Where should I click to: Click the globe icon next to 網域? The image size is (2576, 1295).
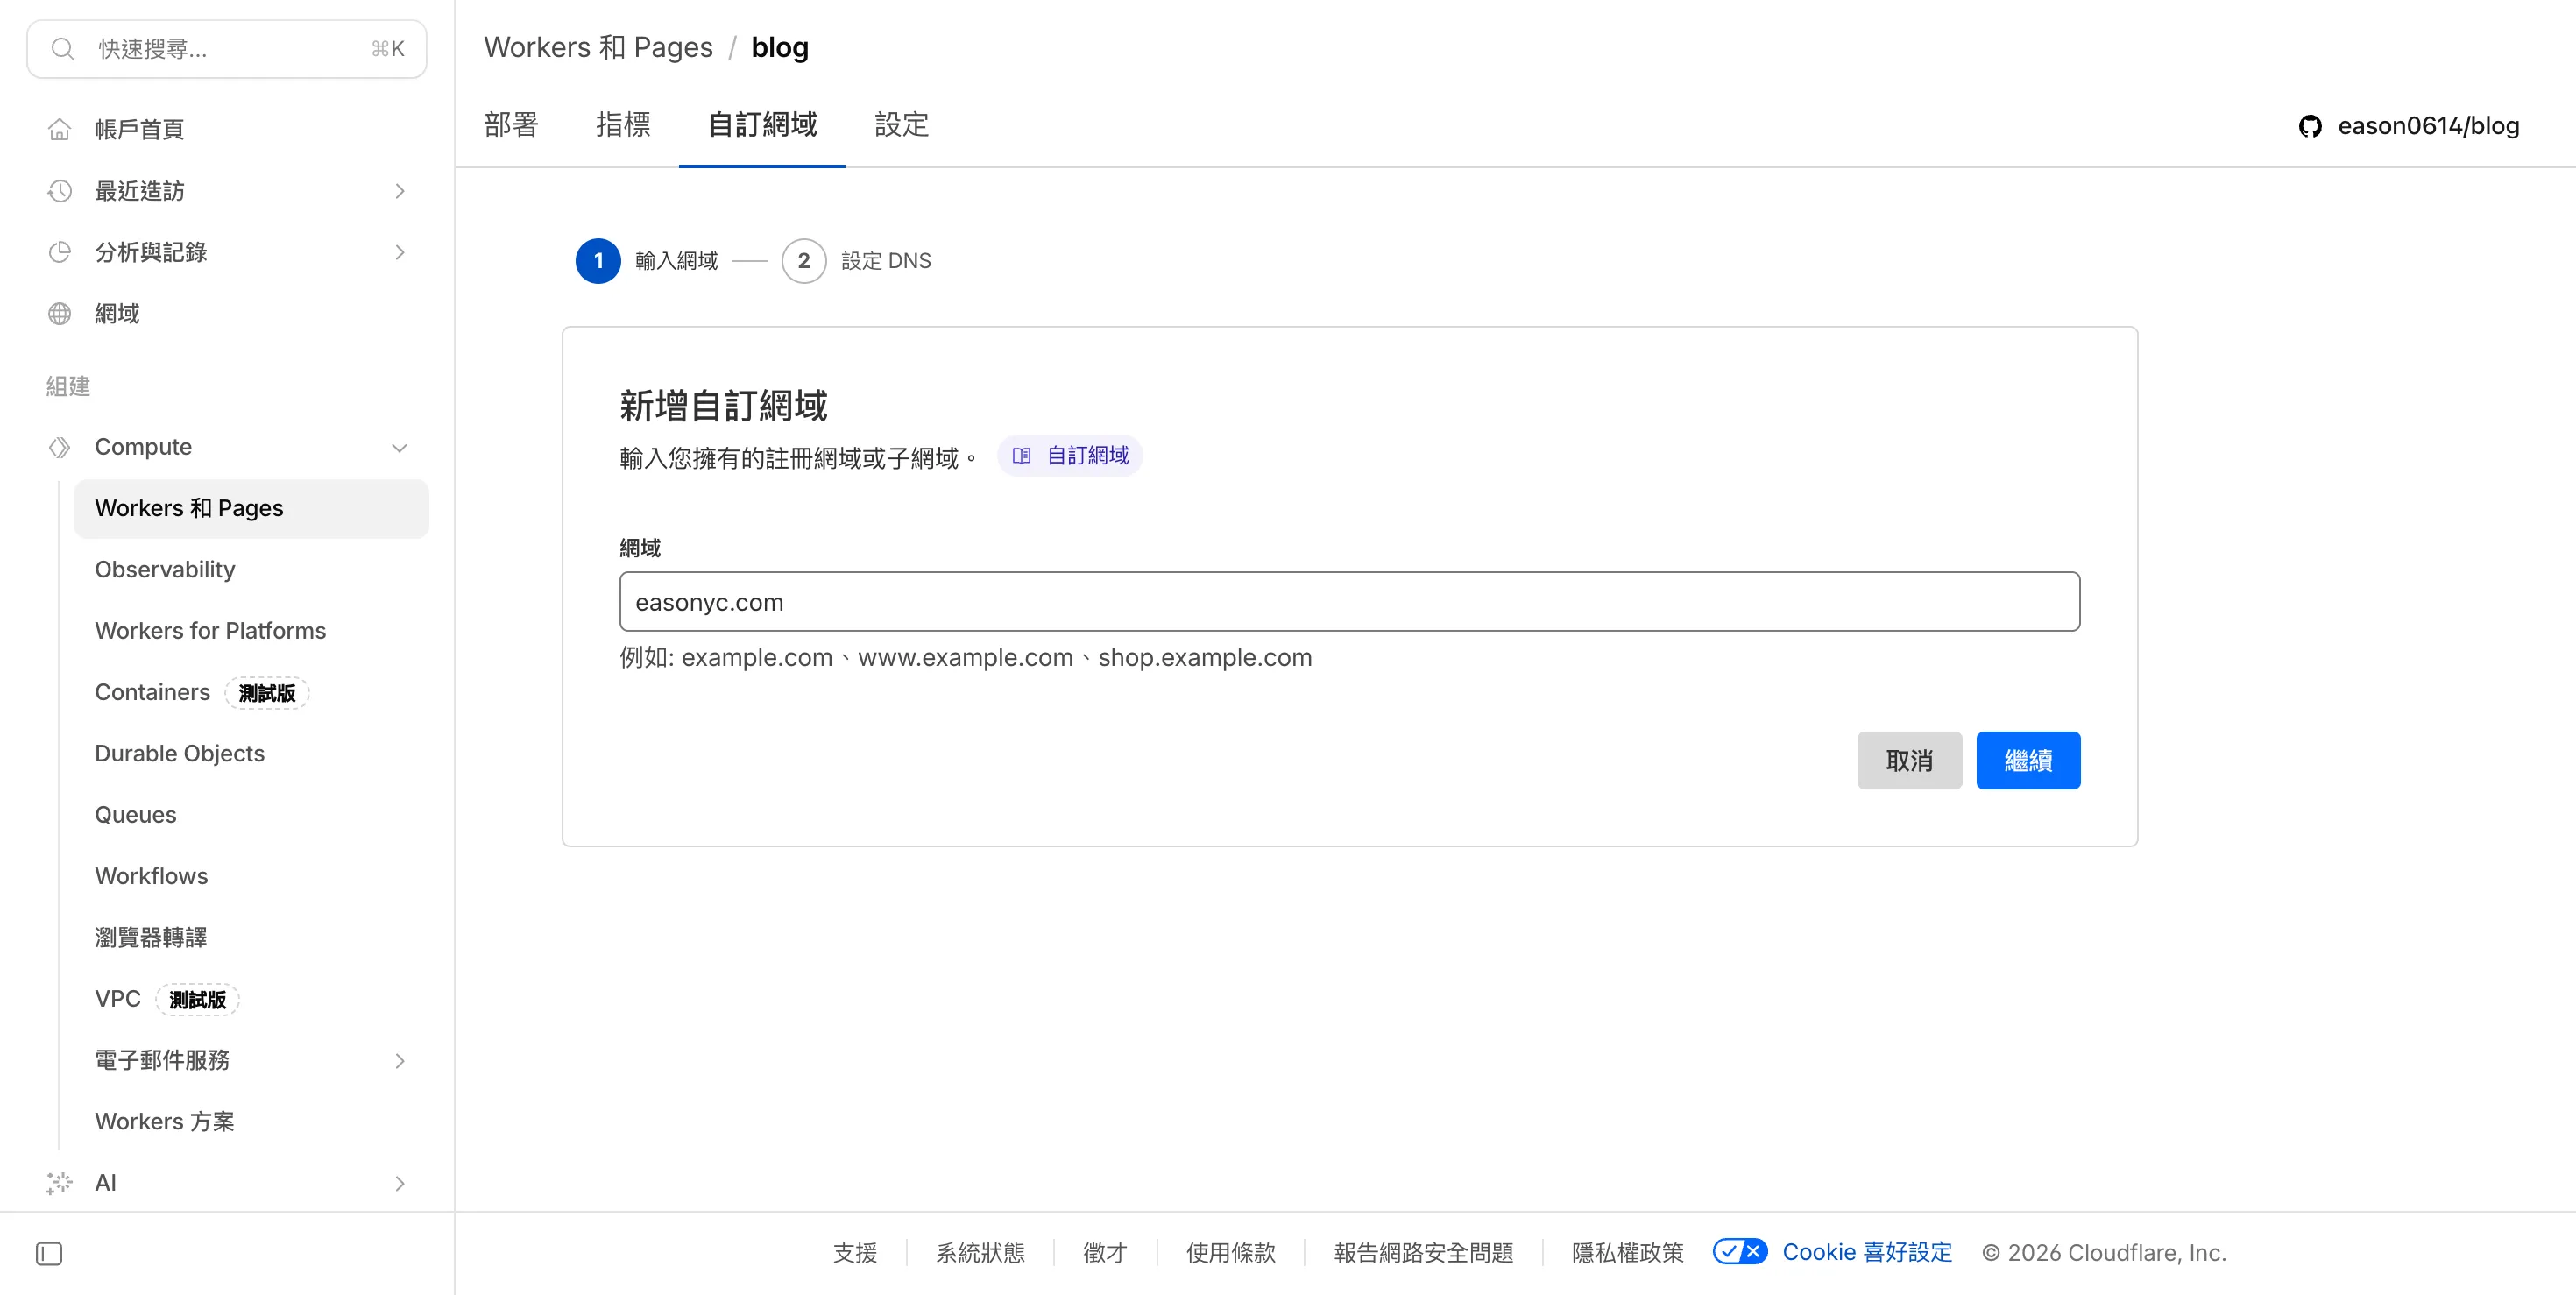click(x=60, y=313)
